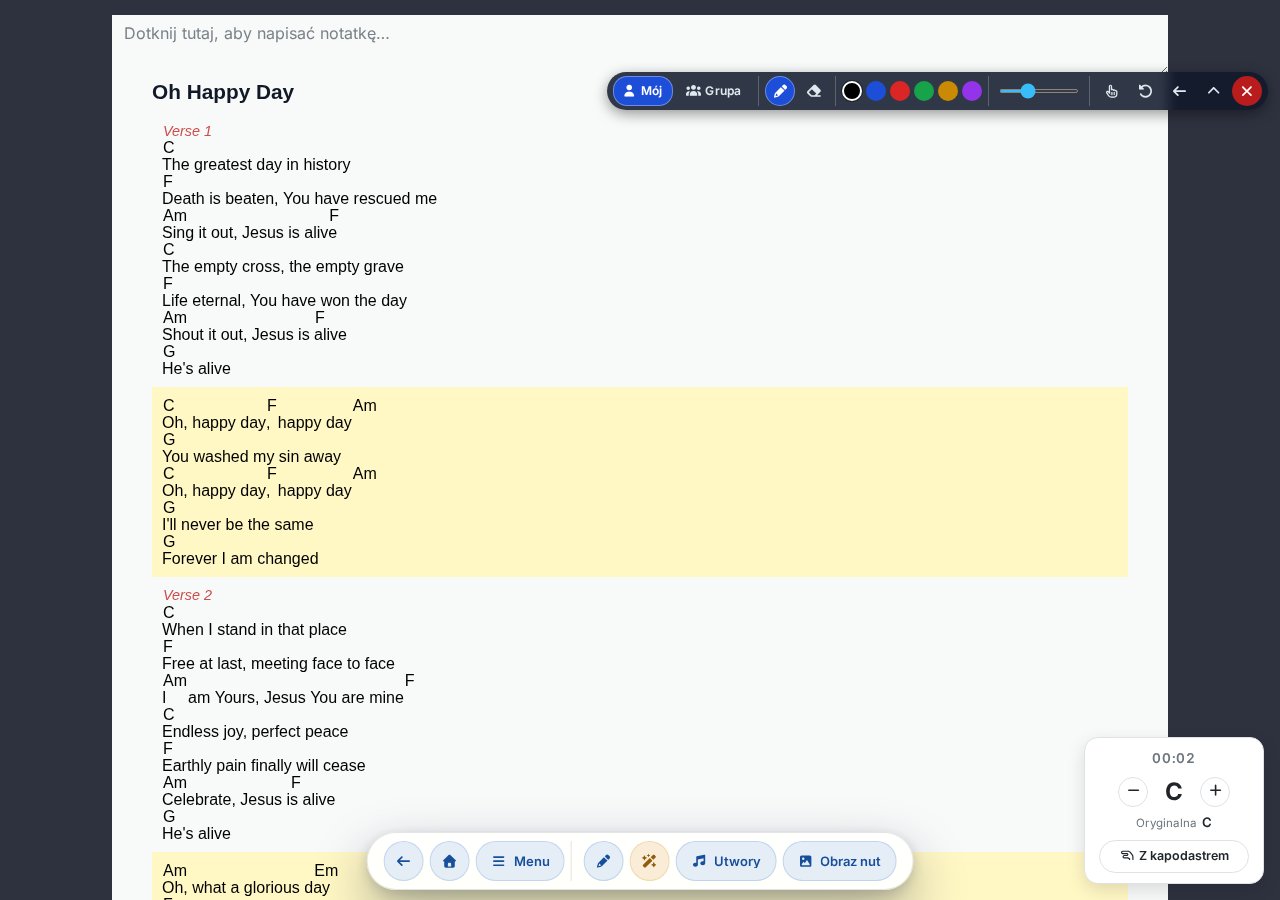Click the lyric 'Forever I am changed'
The image size is (1280, 900).
coord(240,559)
